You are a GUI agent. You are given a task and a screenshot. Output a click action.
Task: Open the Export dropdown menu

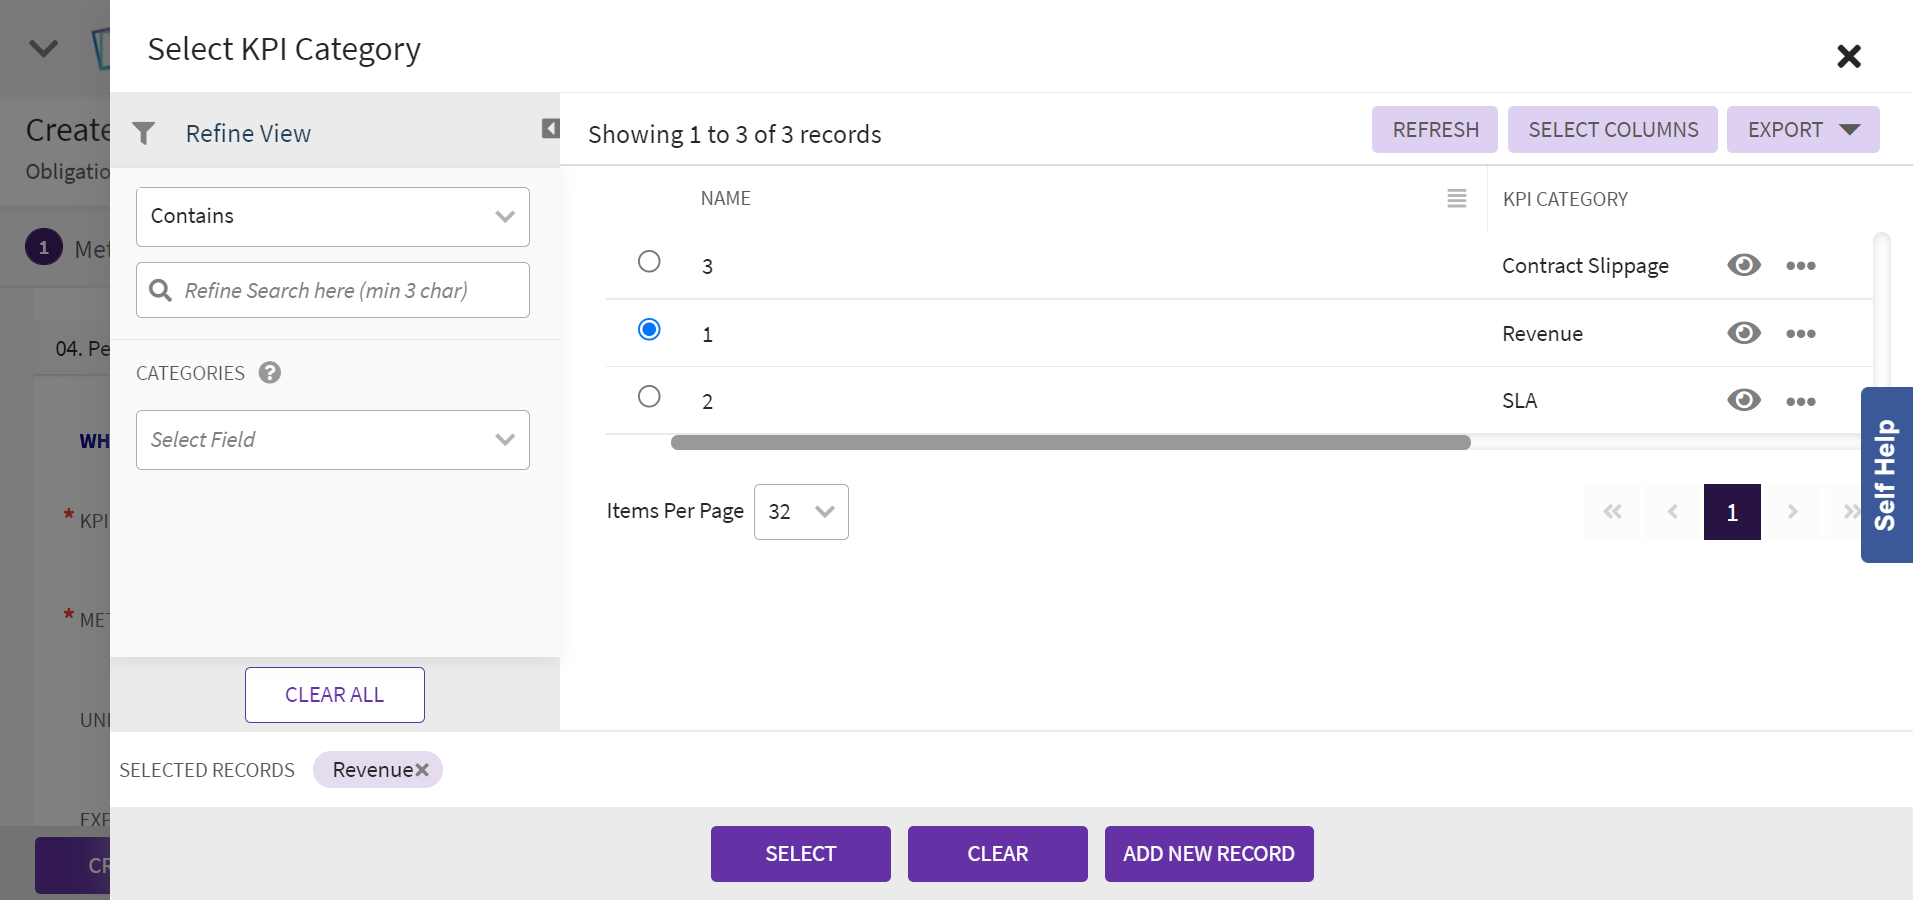(1802, 130)
